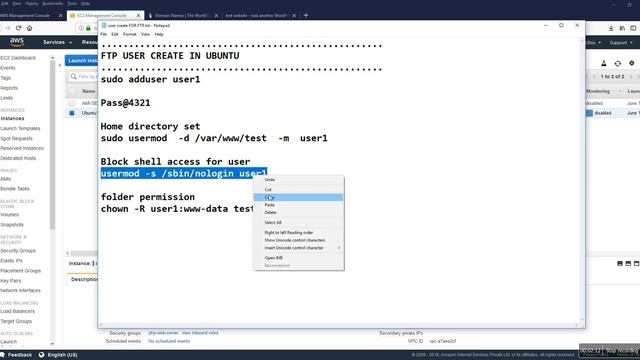Open Key Pairs in EC2 sidebar
This screenshot has width=640, height=360.
(11, 281)
